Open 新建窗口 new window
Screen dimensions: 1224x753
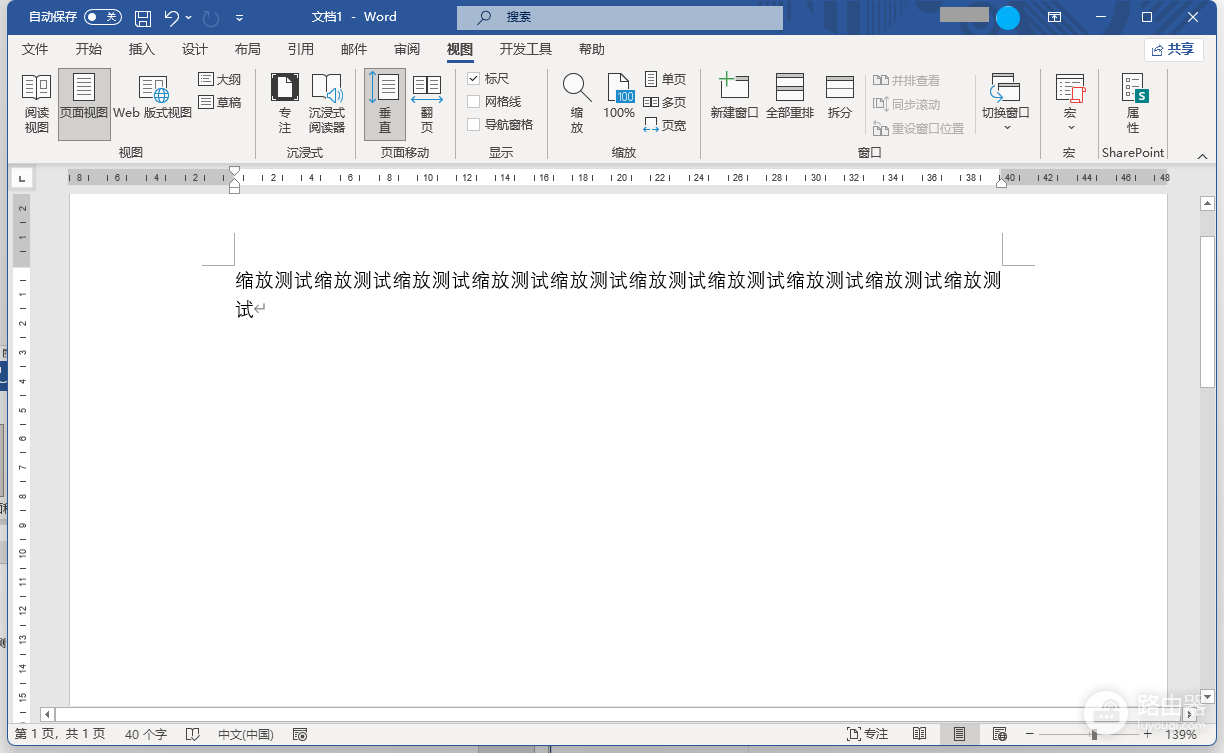click(735, 98)
